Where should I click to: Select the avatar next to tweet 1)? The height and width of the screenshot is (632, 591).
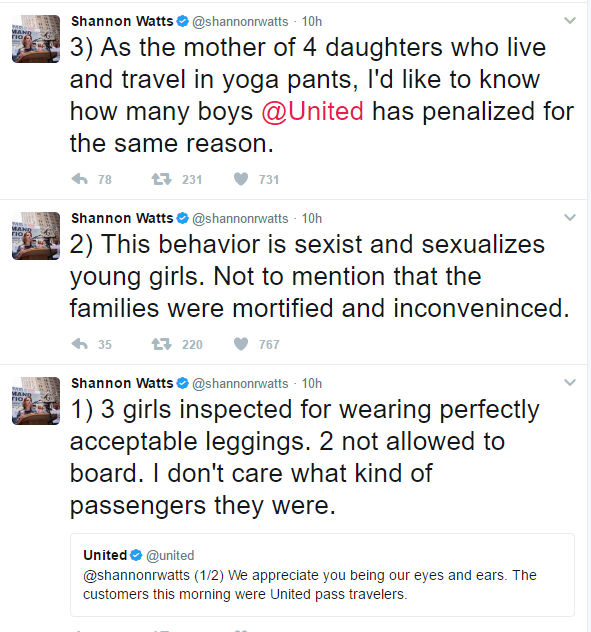36,401
